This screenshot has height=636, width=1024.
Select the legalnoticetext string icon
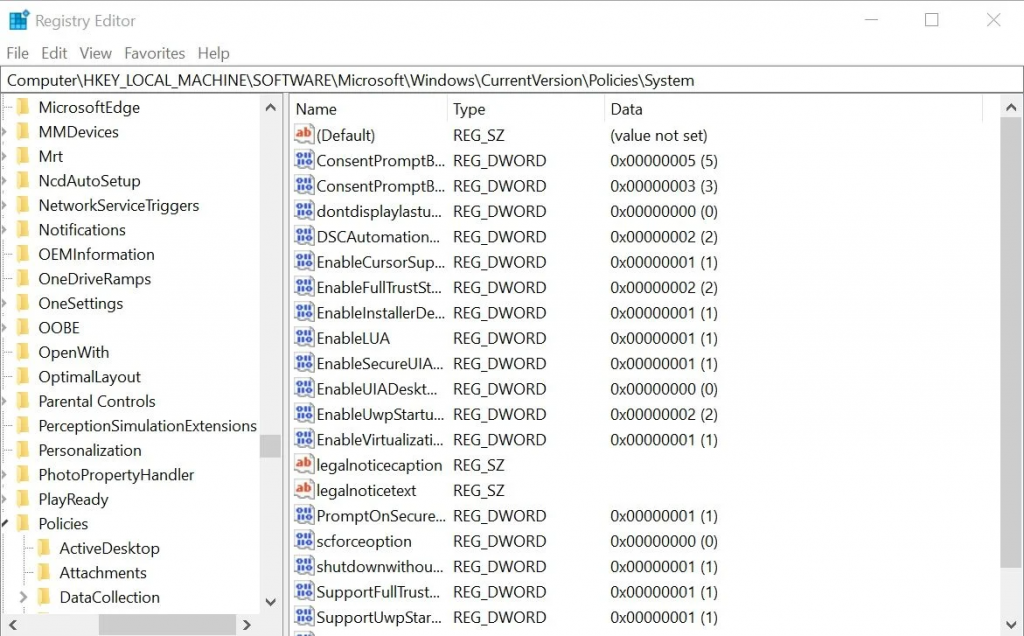(304, 490)
